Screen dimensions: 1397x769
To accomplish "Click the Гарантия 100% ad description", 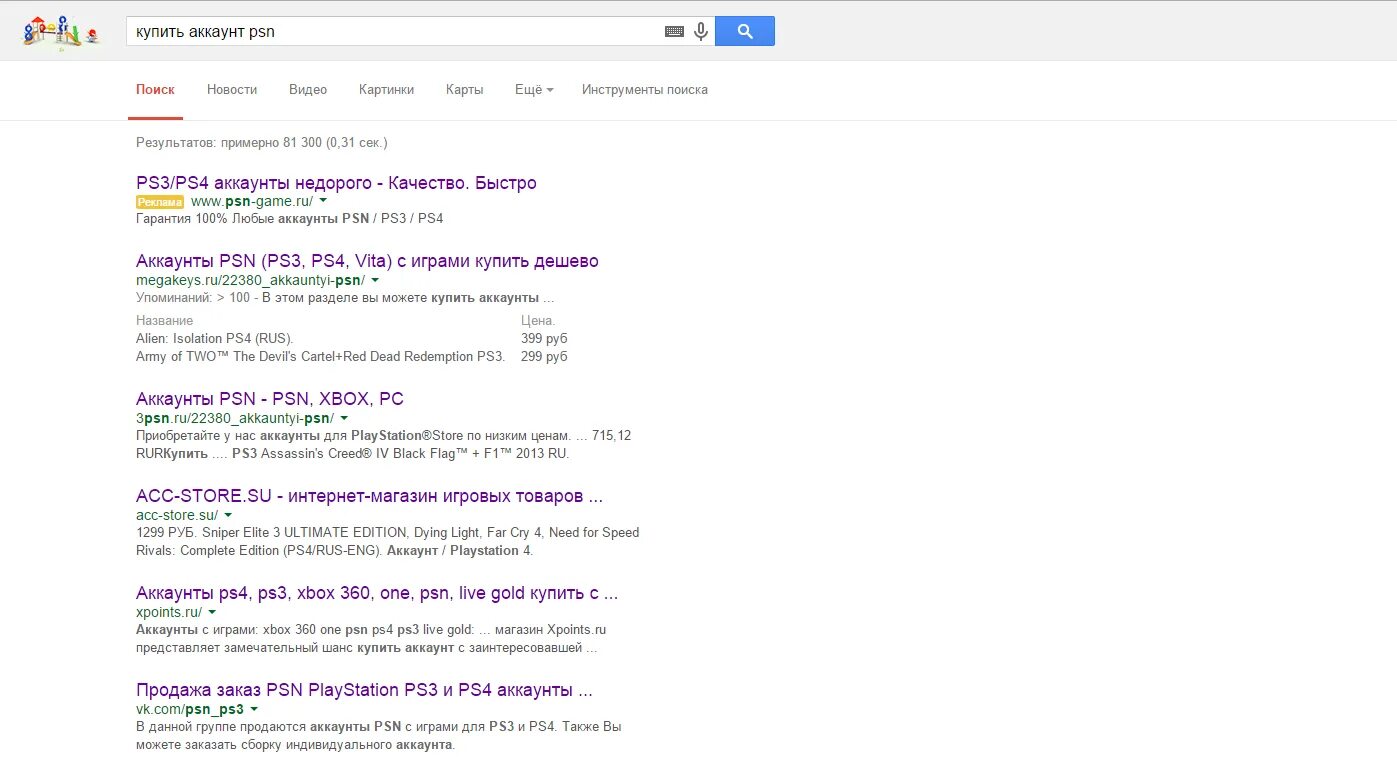I will click(290, 218).
